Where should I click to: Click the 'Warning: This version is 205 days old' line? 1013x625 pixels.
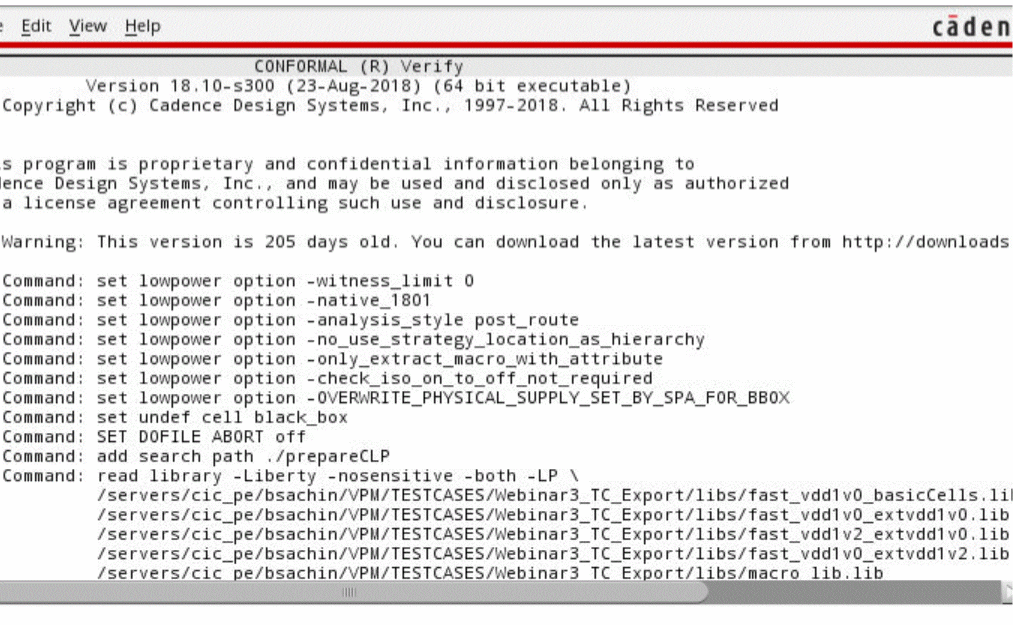coord(505,242)
